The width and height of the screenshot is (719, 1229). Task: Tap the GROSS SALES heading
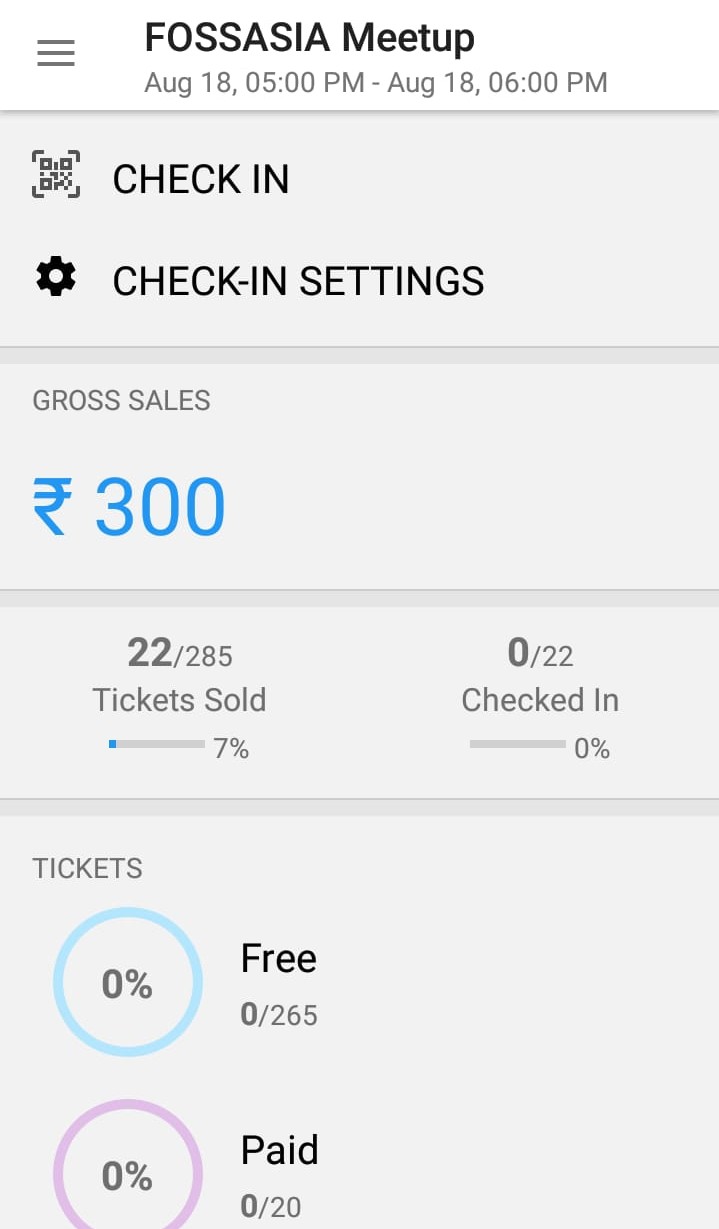(x=121, y=400)
